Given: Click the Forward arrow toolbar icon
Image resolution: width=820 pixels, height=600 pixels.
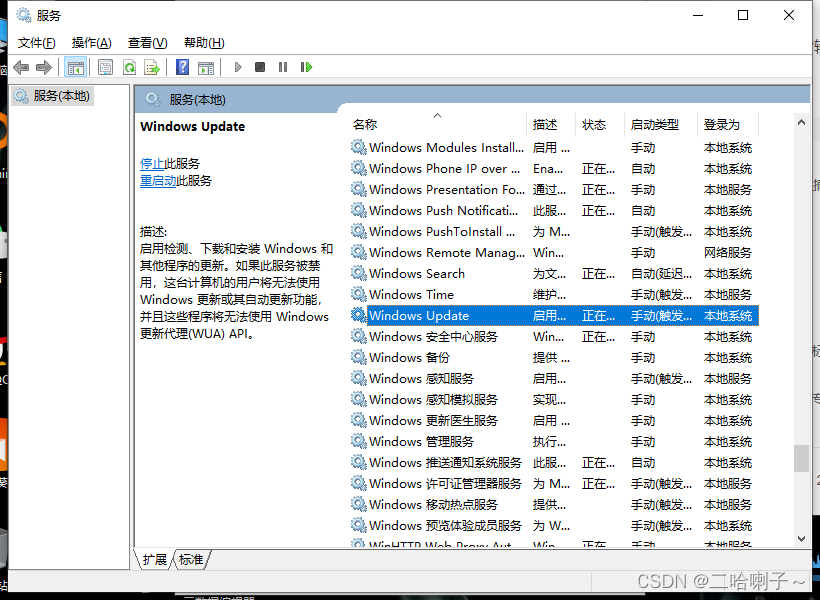Looking at the screenshot, I should (x=43, y=67).
